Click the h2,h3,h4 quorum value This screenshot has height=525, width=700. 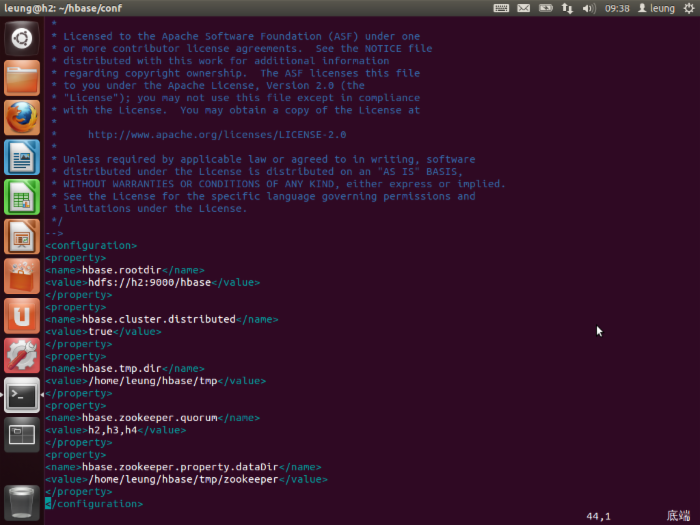click(112, 430)
